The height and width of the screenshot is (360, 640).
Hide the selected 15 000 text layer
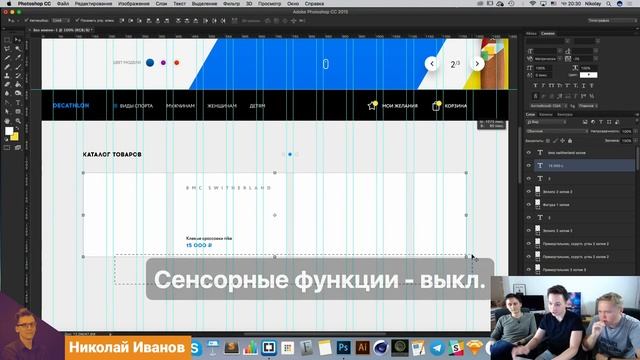(529, 165)
